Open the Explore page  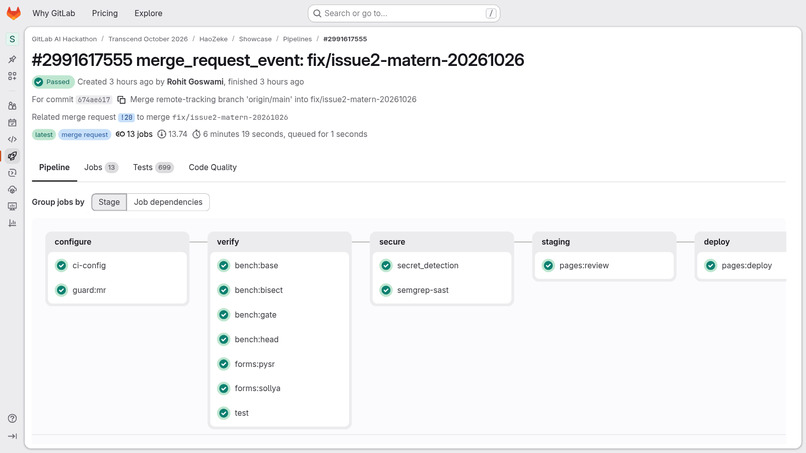coord(149,13)
